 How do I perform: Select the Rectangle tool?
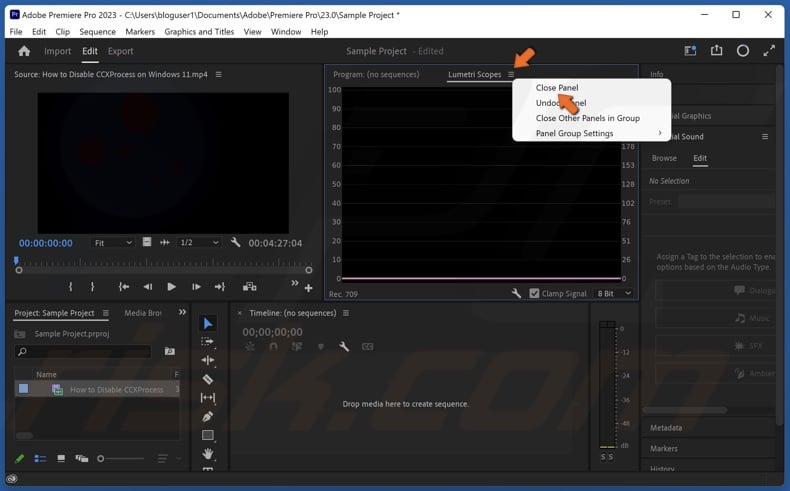click(x=208, y=435)
